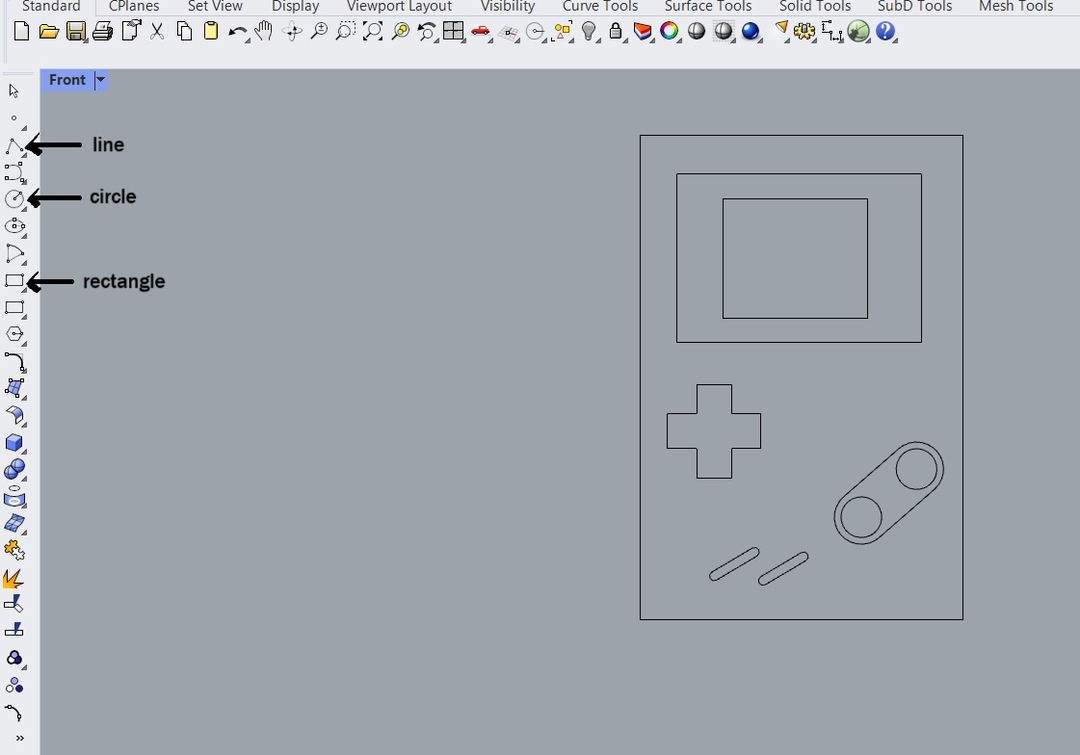Switch to the Surface Tools tab

708,6
